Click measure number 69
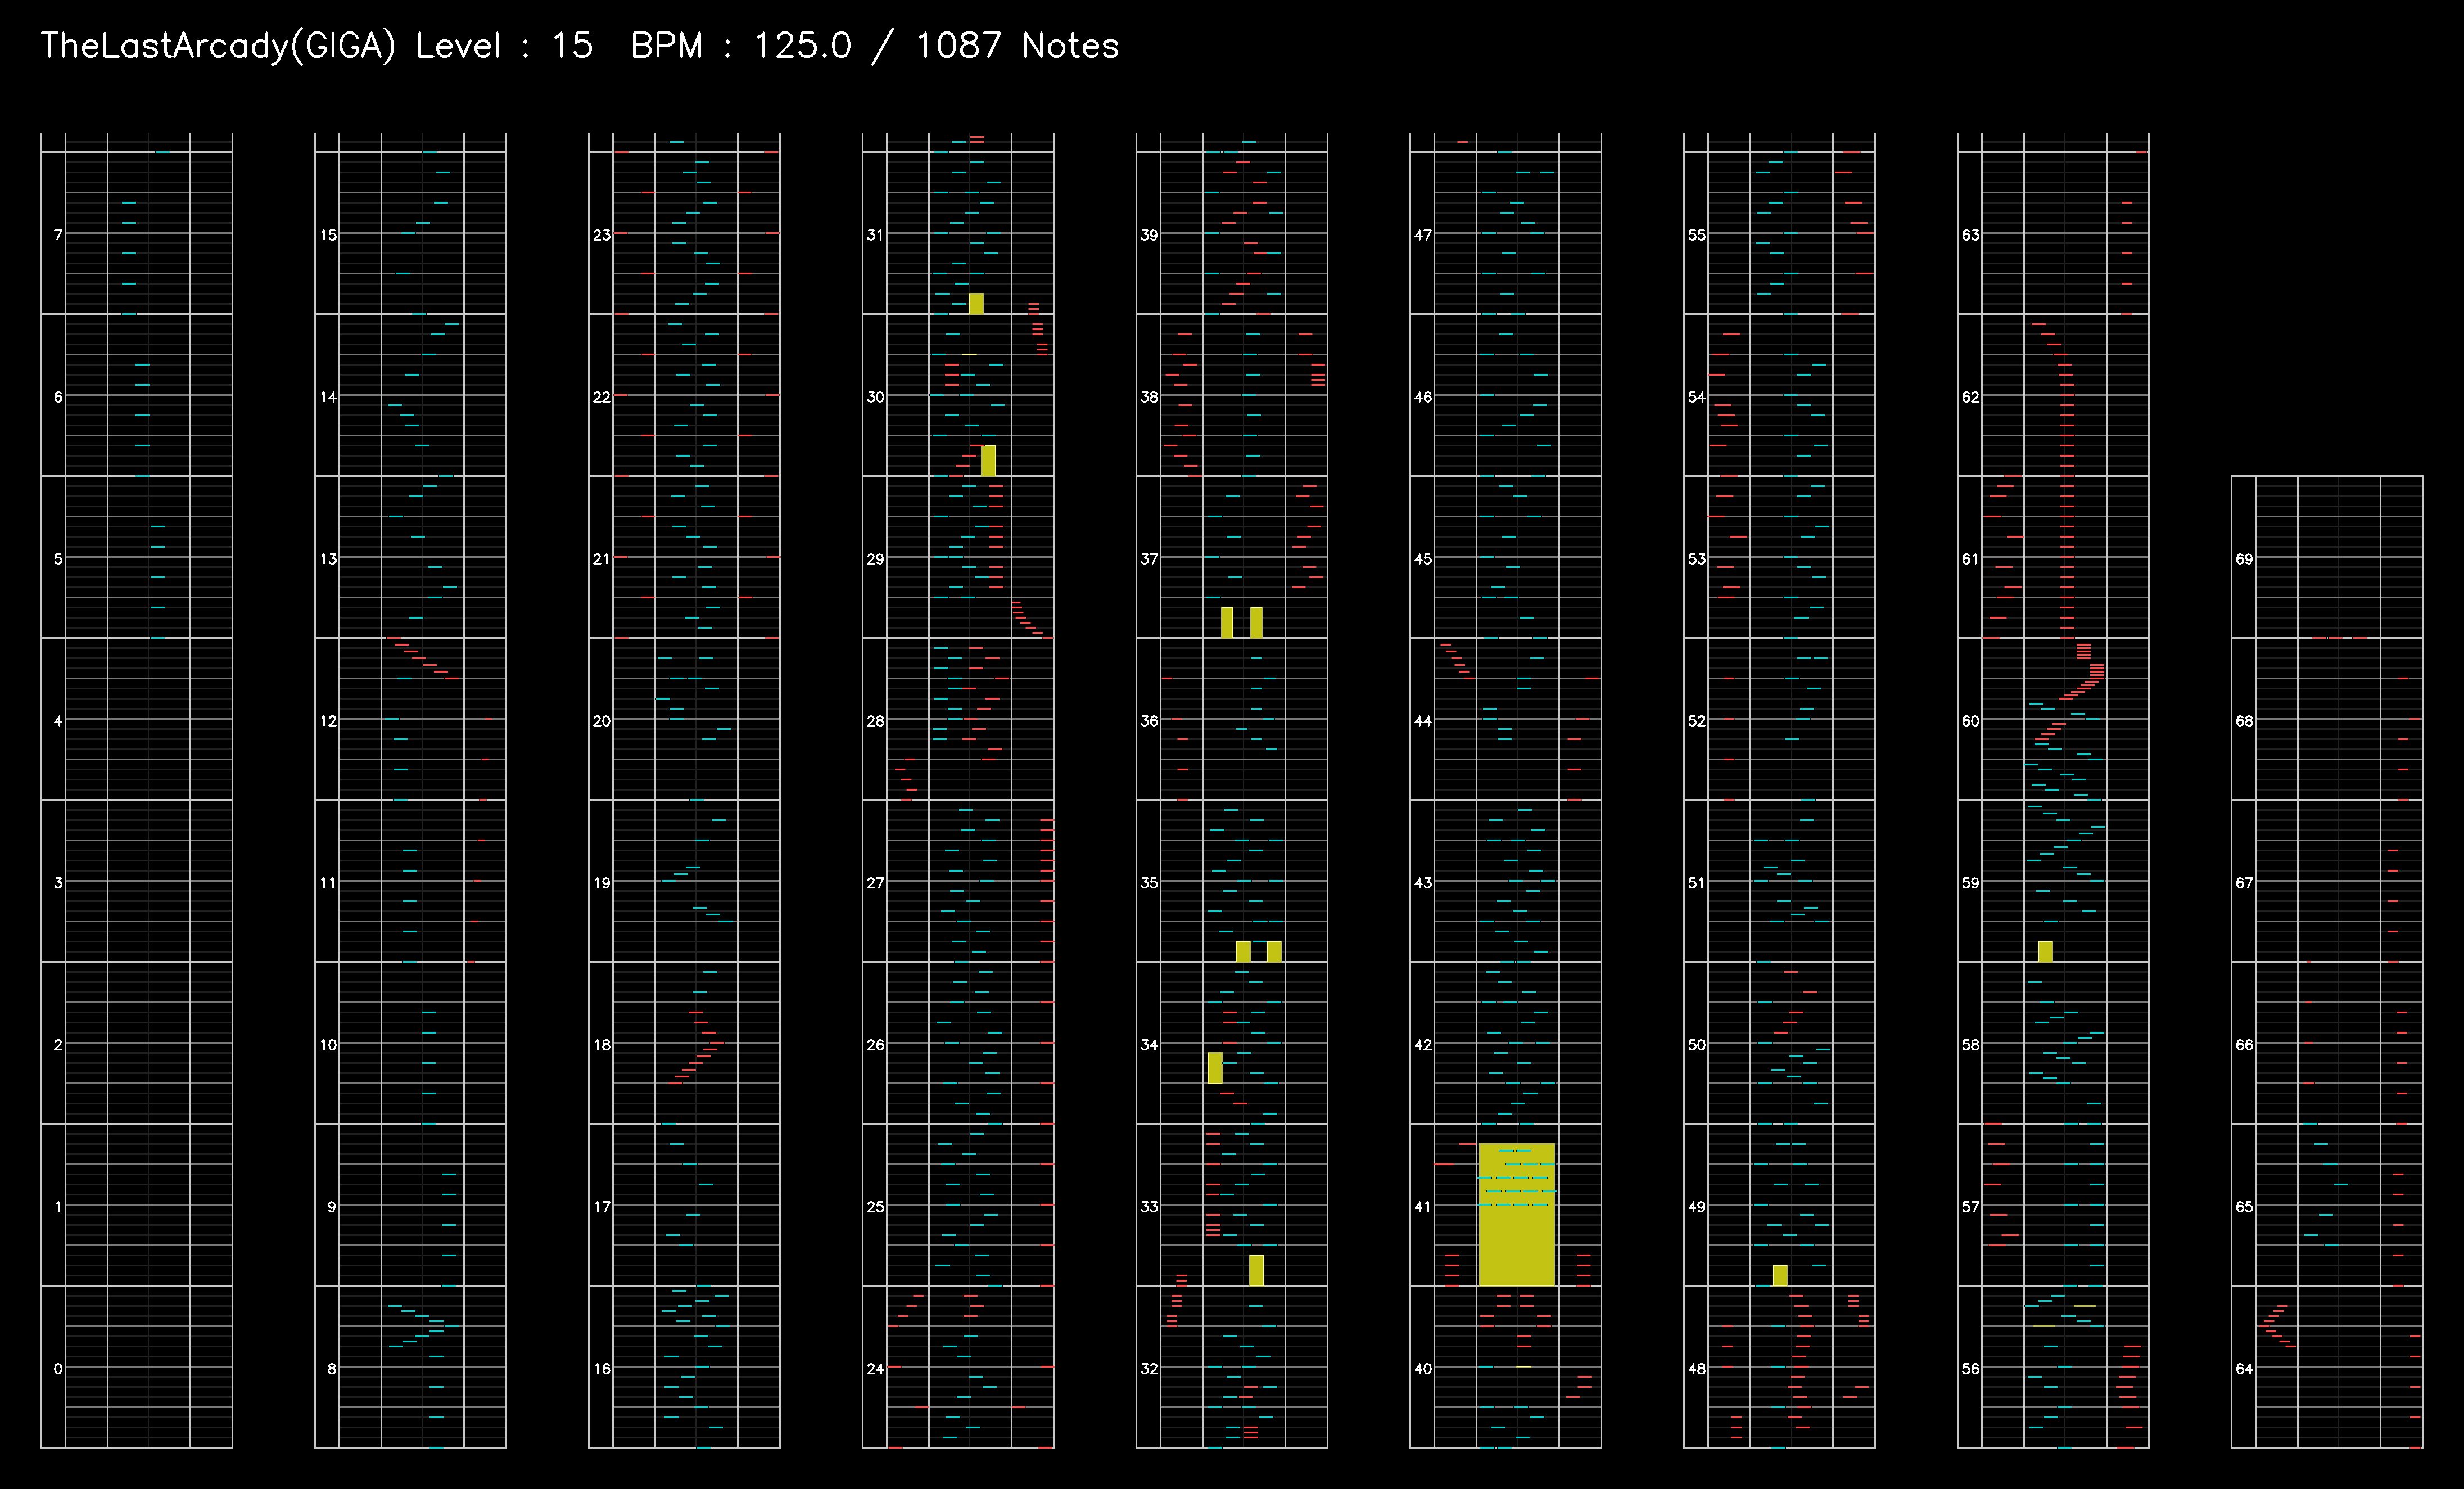The width and height of the screenshot is (2464, 1489). 2245,558
